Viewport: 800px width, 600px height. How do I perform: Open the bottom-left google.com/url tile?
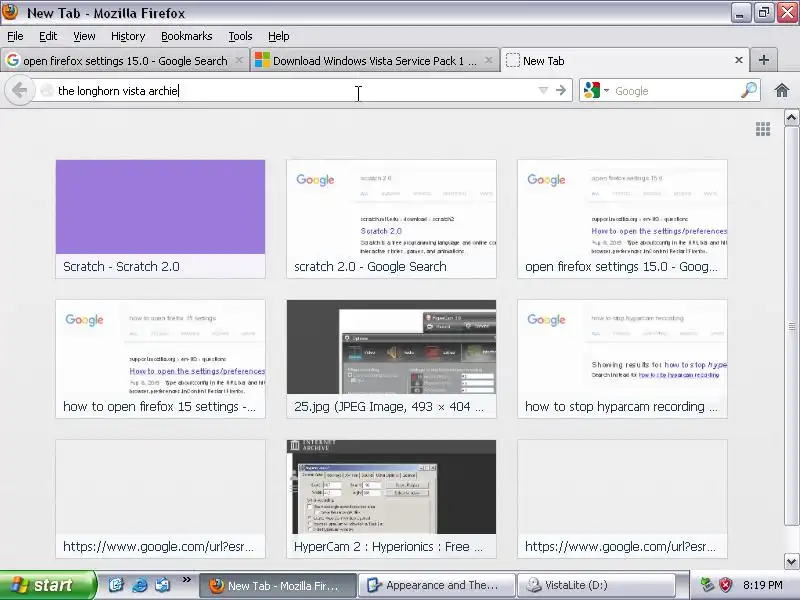160,498
